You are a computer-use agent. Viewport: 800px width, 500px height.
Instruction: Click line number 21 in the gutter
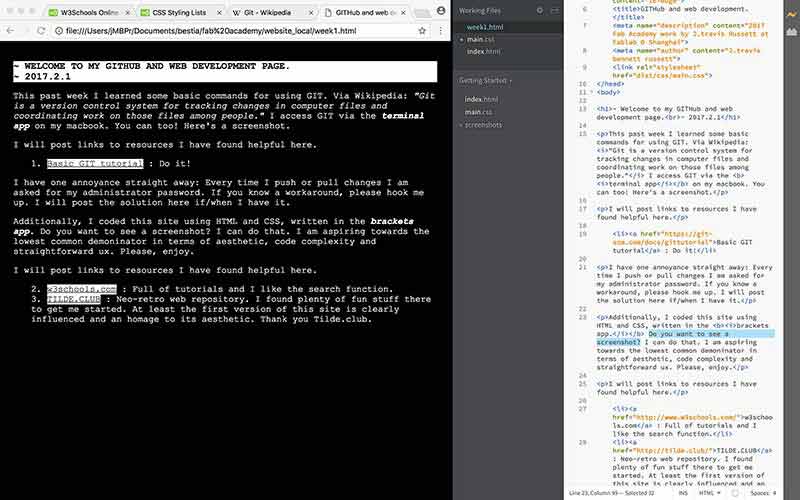(583, 267)
